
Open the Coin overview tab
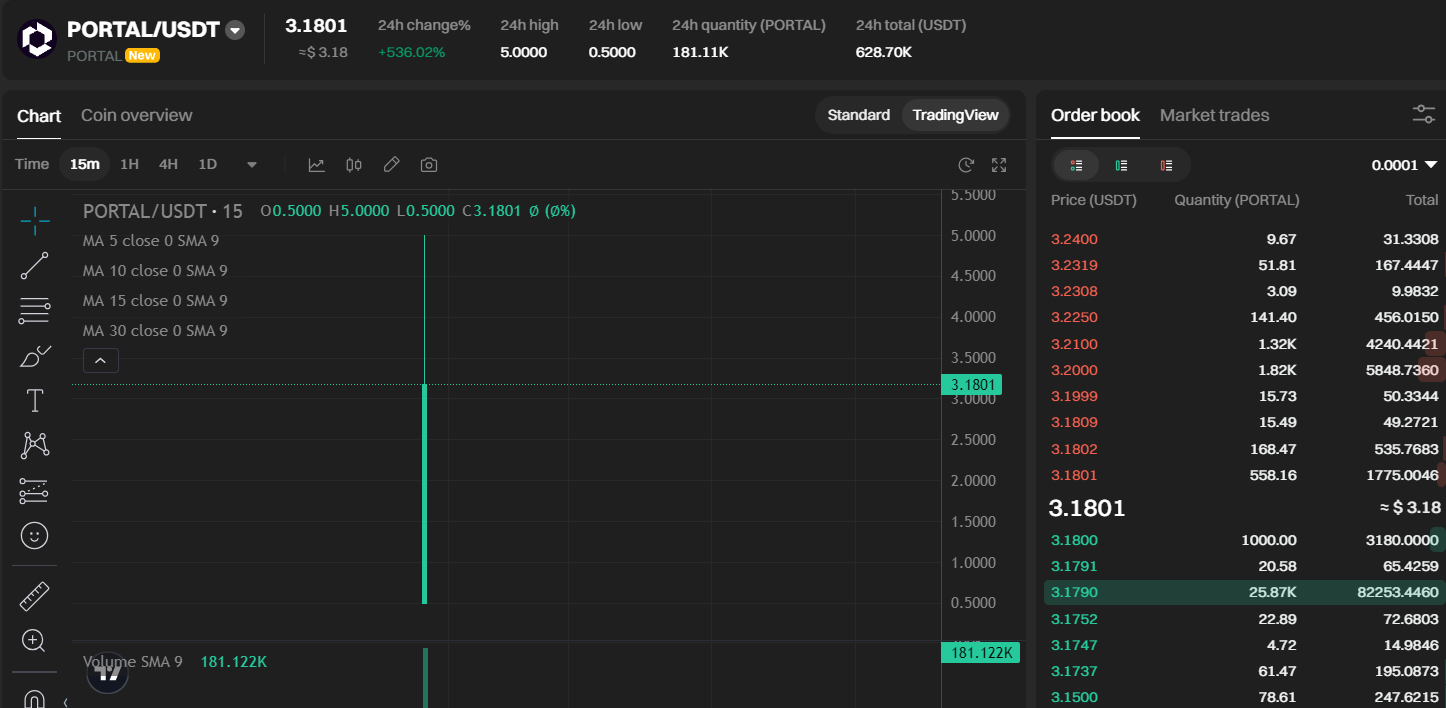136,115
